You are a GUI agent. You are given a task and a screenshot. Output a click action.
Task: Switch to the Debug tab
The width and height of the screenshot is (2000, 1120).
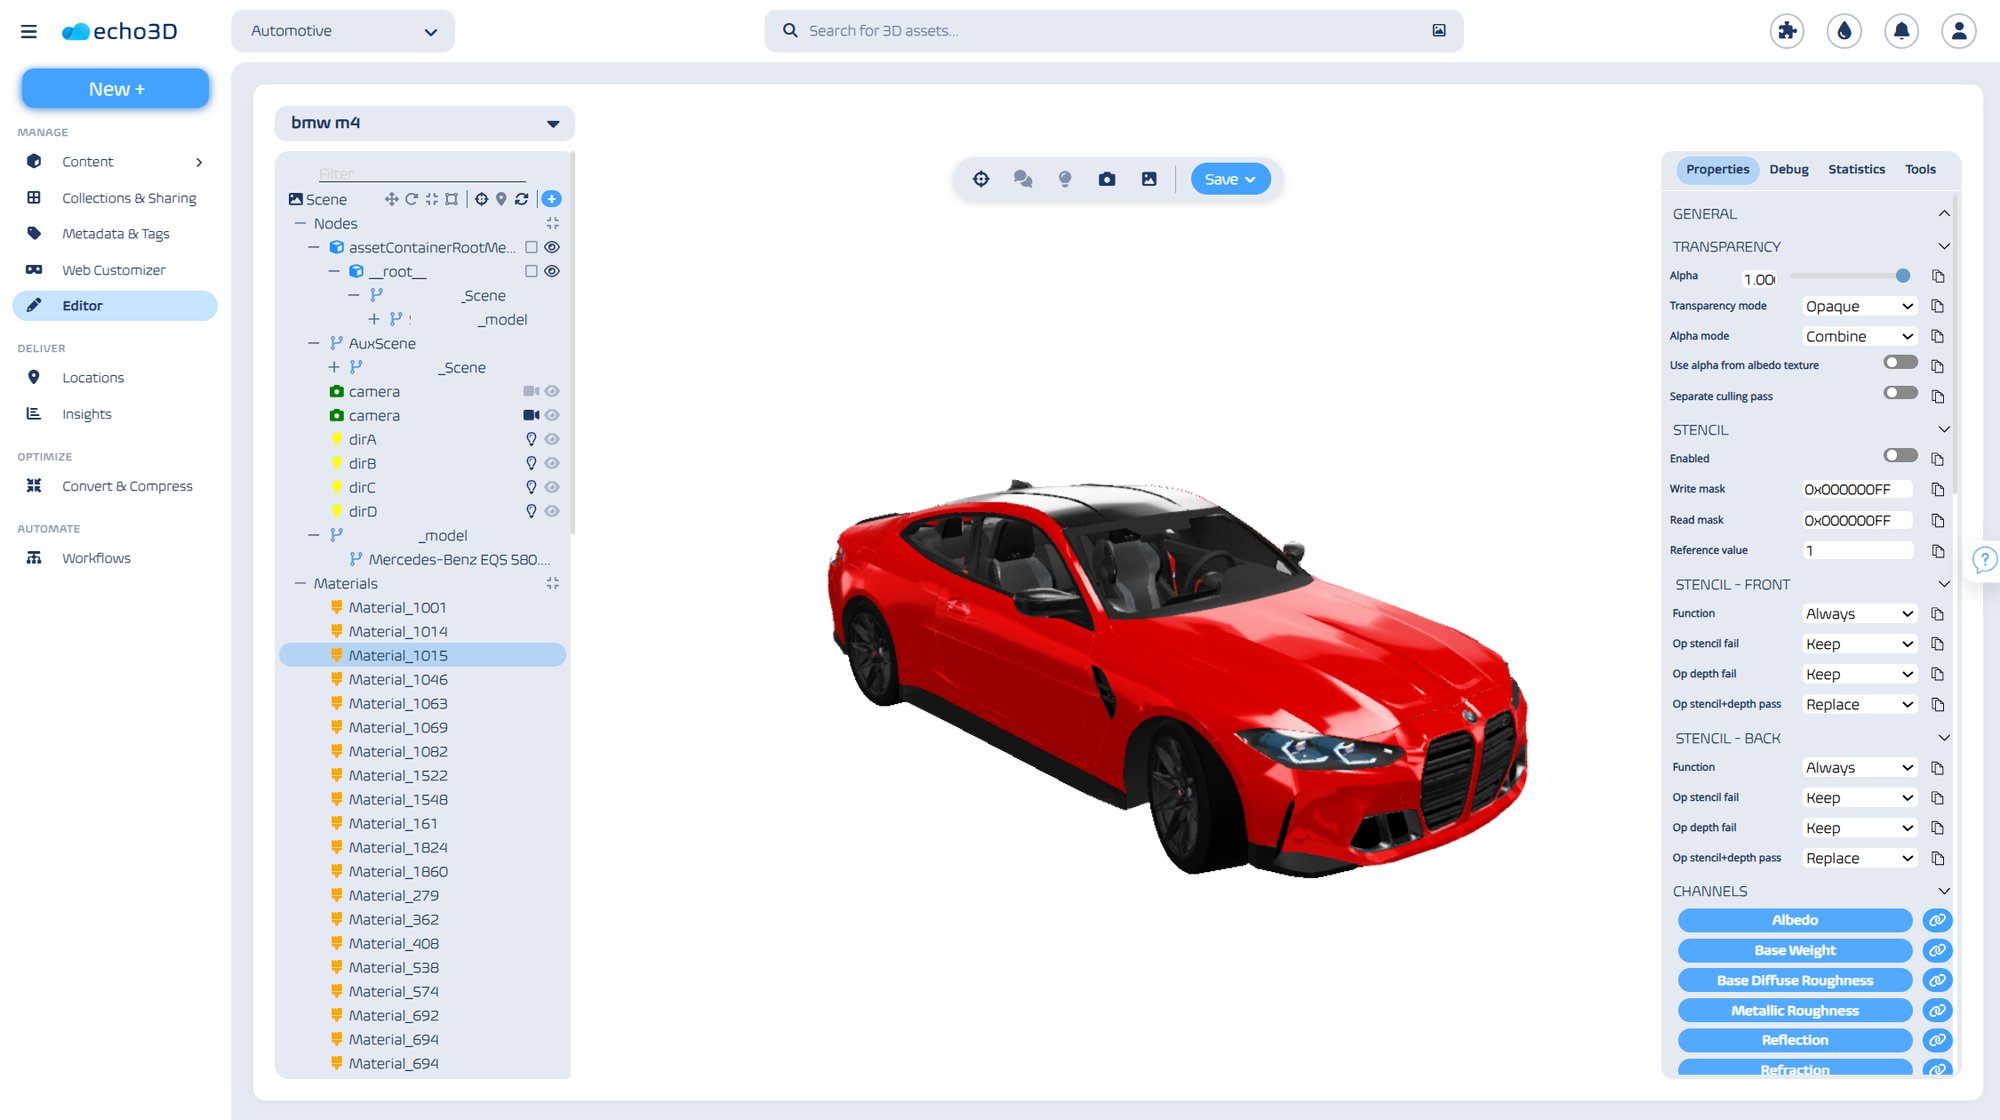pyautogui.click(x=1788, y=169)
